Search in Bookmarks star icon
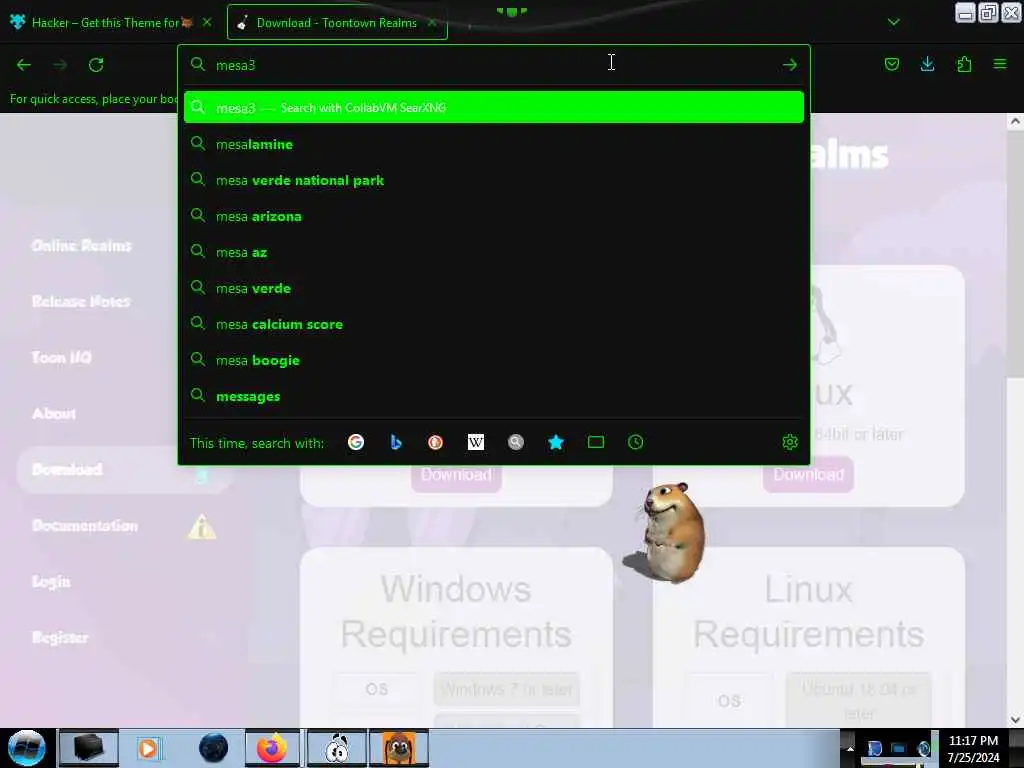Image resolution: width=1024 pixels, height=768 pixels. (556, 442)
